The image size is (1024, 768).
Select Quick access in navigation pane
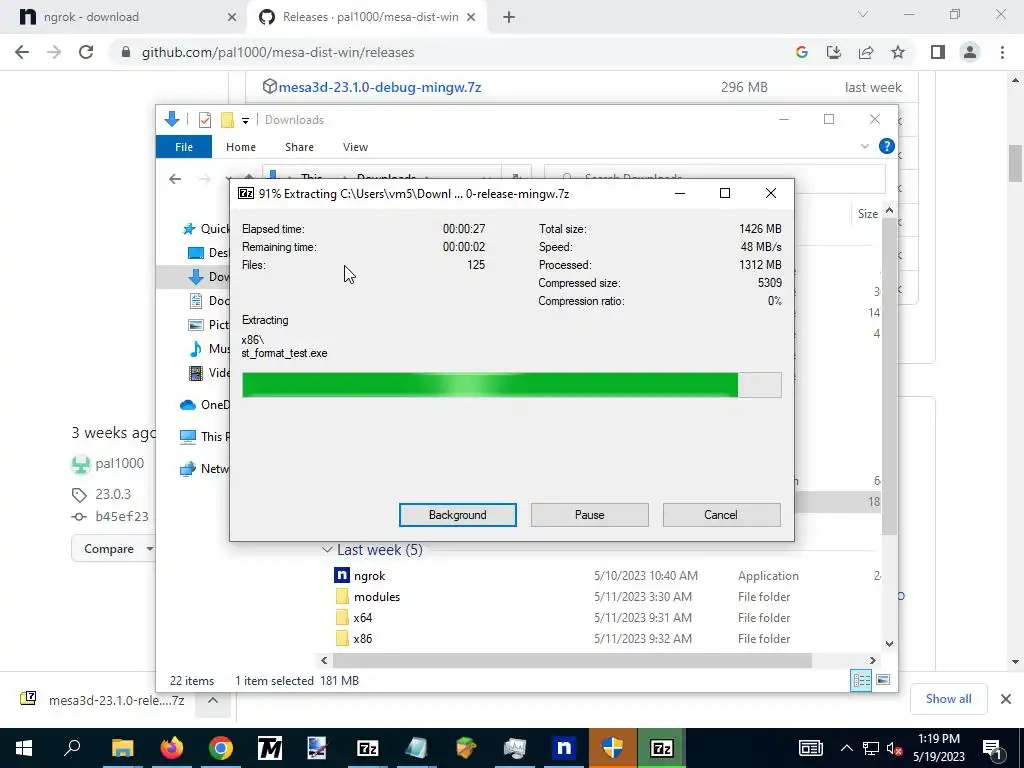pyautogui.click(x=205, y=229)
